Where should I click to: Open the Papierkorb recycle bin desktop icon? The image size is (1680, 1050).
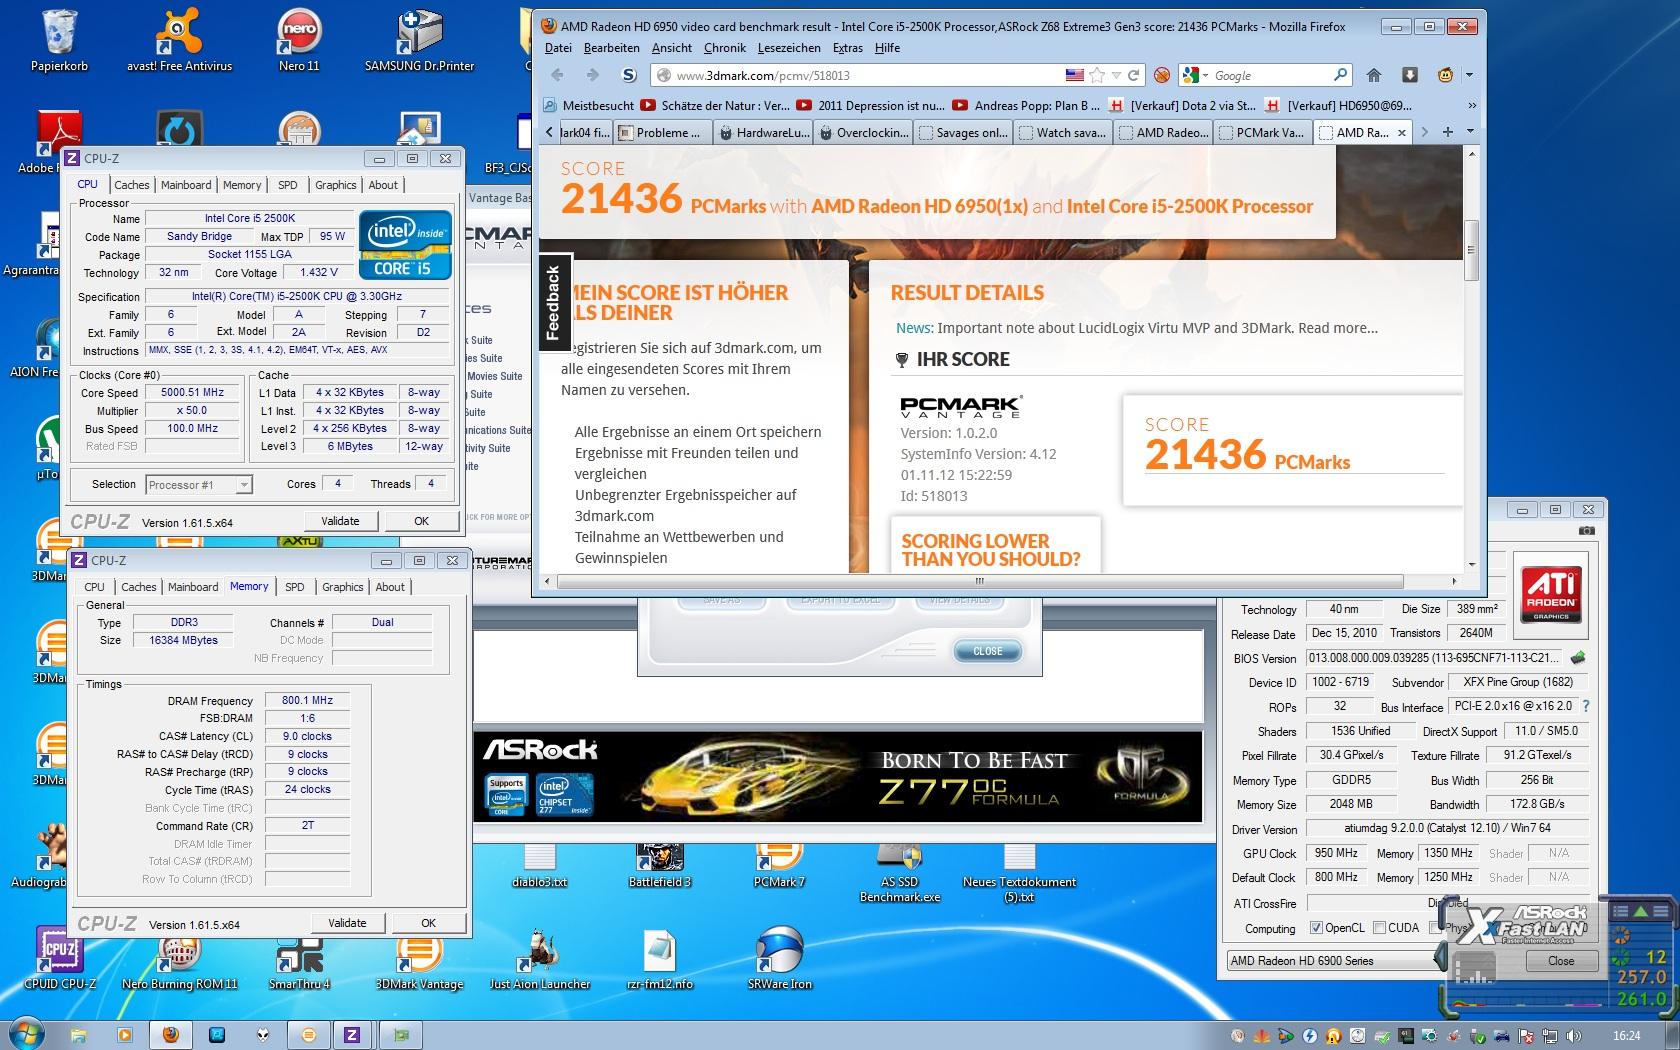[x=59, y=40]
